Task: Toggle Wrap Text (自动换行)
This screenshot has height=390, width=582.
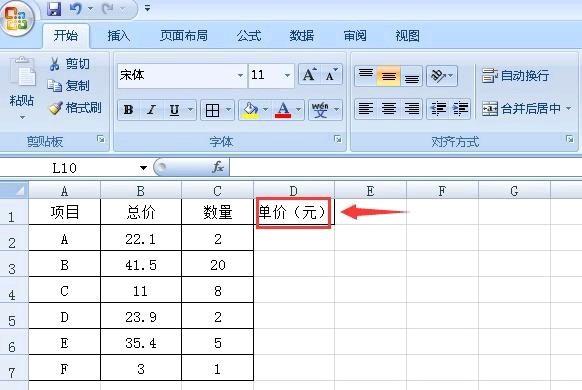Action: [x=515, y=76]
